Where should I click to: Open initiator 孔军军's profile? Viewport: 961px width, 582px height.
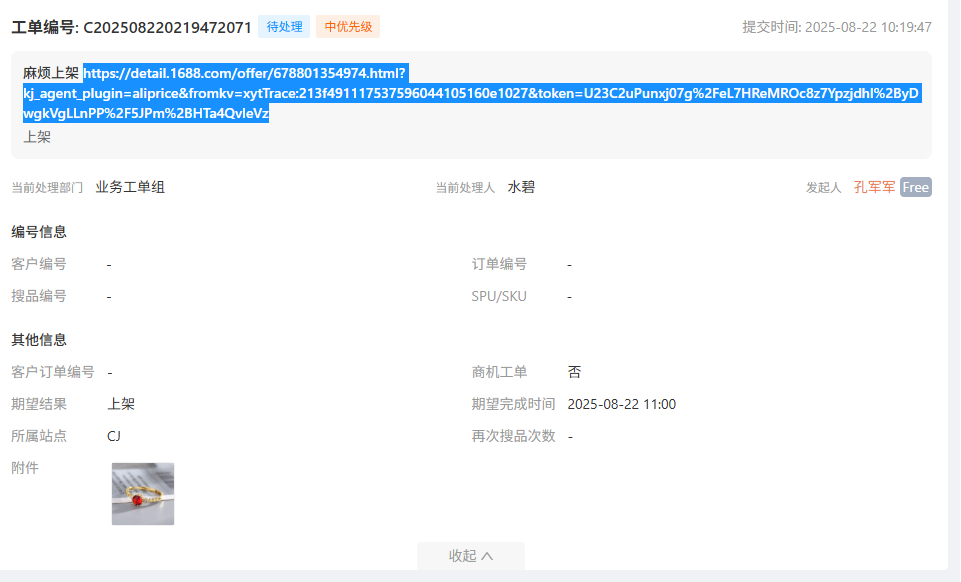[874, 187]
